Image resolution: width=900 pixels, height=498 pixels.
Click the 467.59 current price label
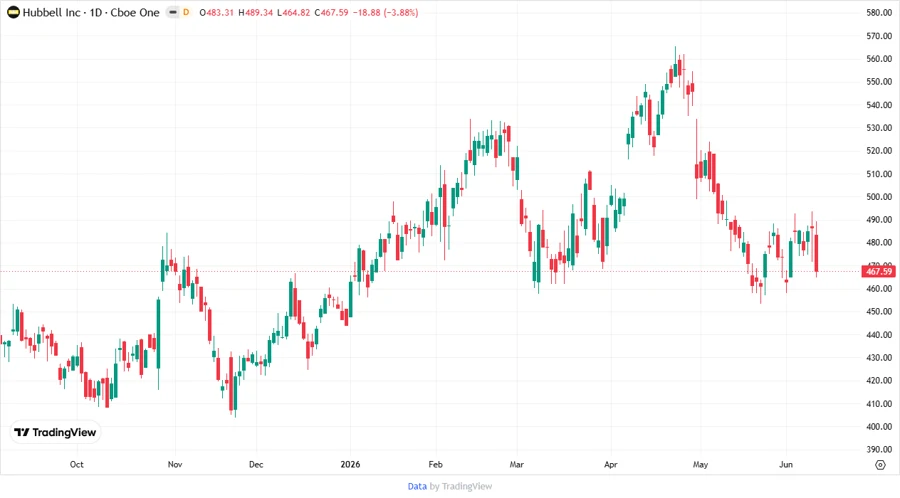click(x=879, y=271)
